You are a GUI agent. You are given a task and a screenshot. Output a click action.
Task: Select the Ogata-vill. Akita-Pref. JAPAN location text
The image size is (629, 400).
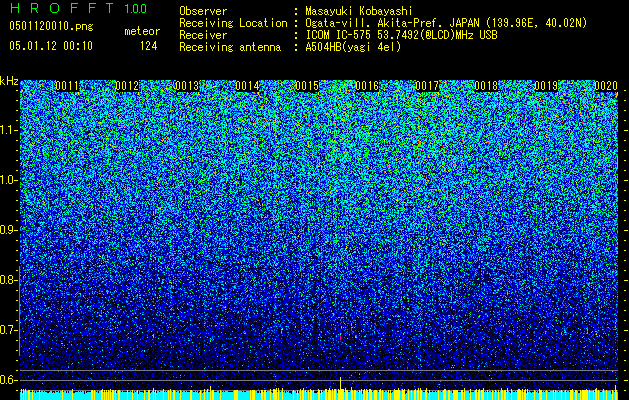pyautogui.click(x=446, y=23)
